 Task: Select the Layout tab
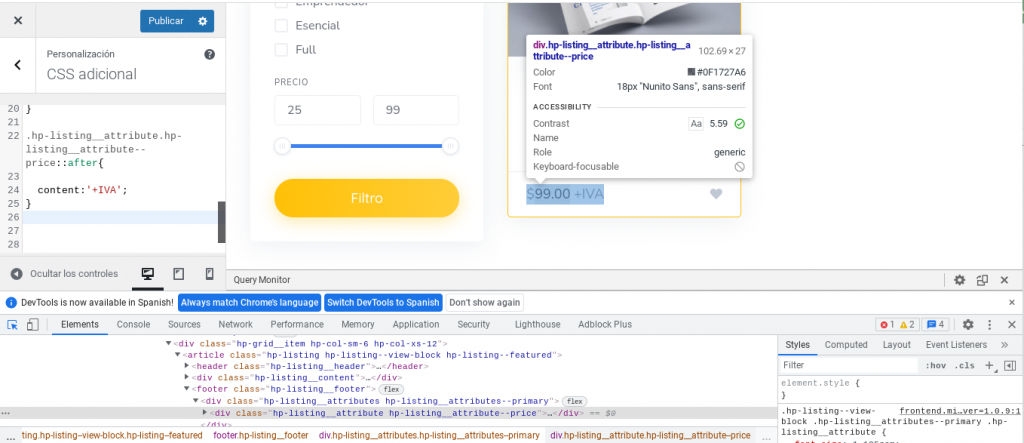(x=897, y=345)
